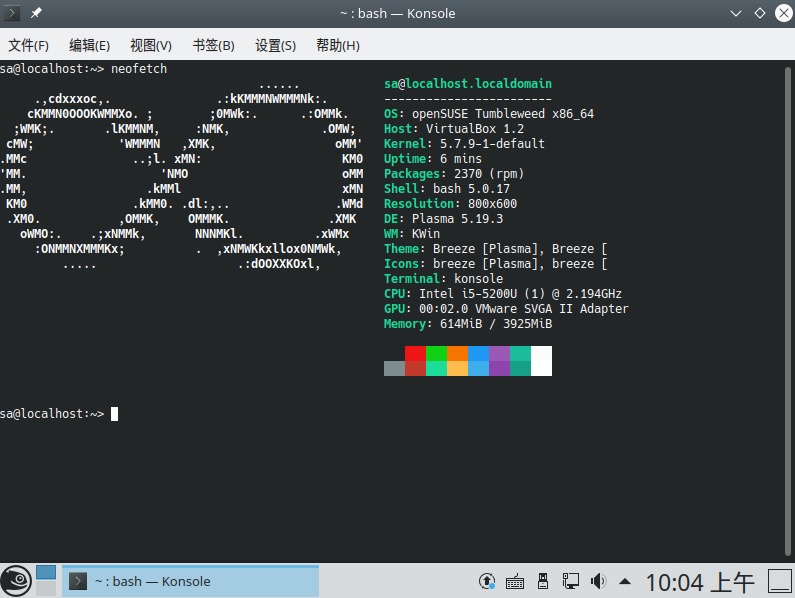The image size is (795, 598).
Task: Open the 编辑(E) menu
Action: pos(90,46)
